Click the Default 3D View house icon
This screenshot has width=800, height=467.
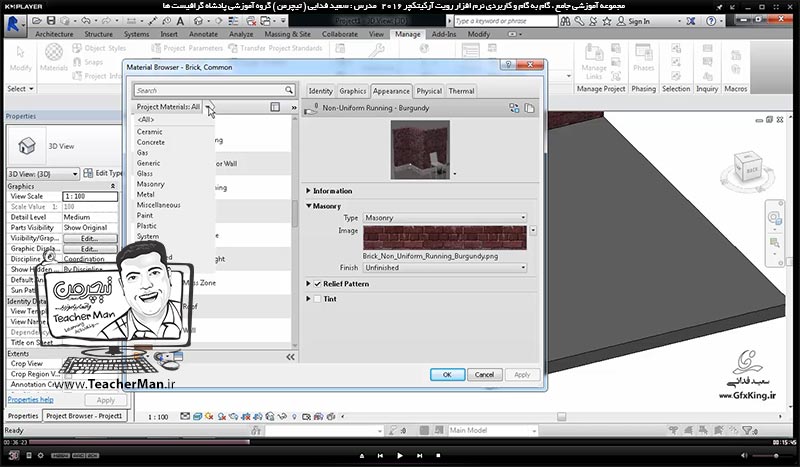point(198,21)
